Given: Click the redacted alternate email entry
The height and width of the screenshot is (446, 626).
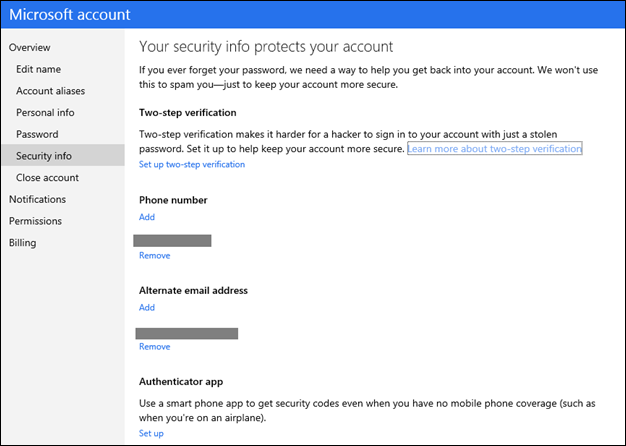Looking at the screenshot, I should (x=188, y=332).
